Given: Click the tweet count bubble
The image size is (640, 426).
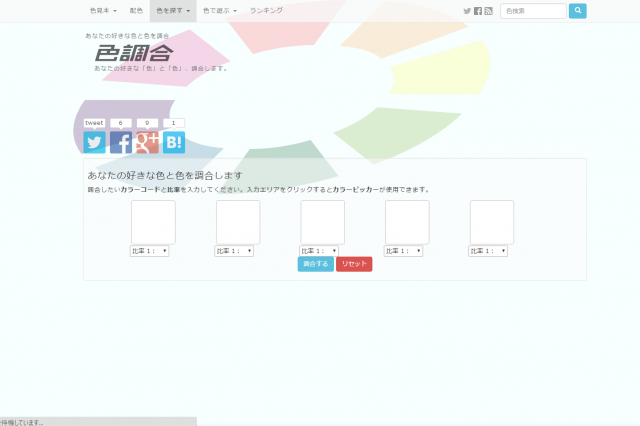Looking at the screenshot, I should pyautogui.click(x=94, y=123).
